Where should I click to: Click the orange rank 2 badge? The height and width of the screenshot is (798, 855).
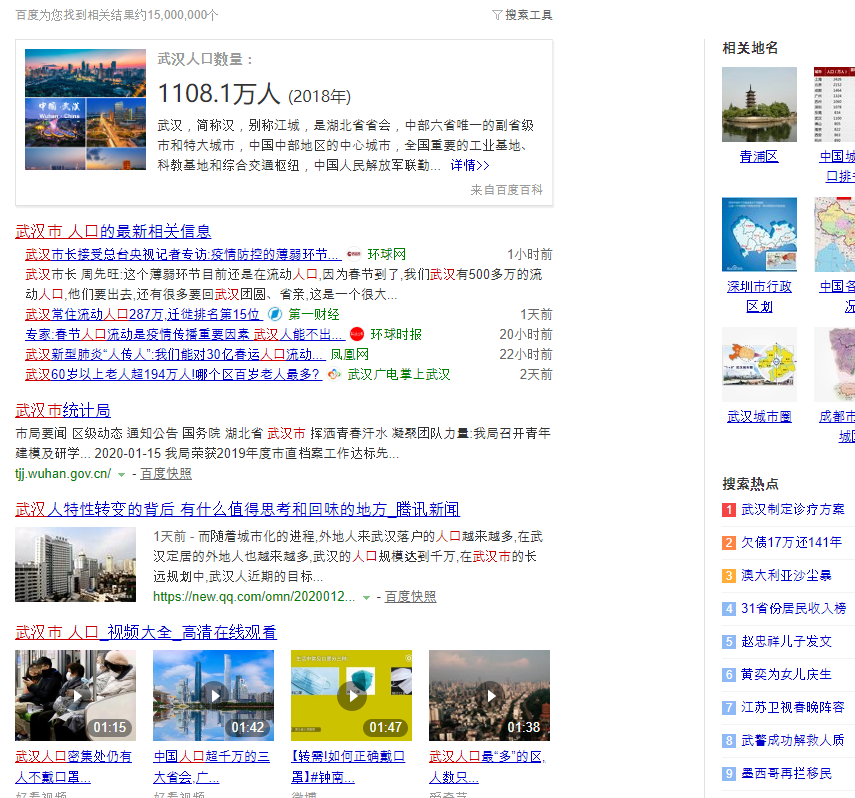click(x=729, y=543)
